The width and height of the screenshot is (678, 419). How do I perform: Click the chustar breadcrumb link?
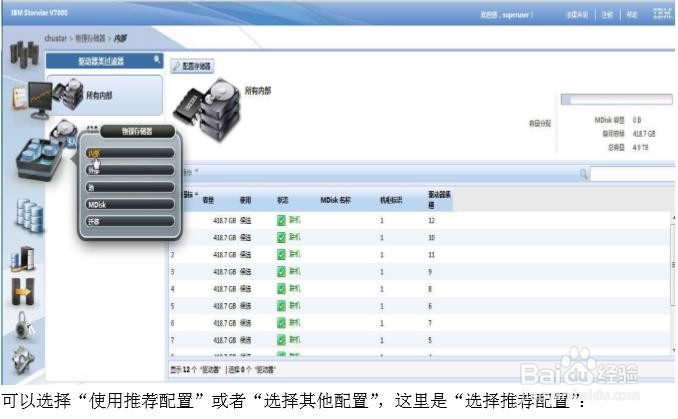56,38
